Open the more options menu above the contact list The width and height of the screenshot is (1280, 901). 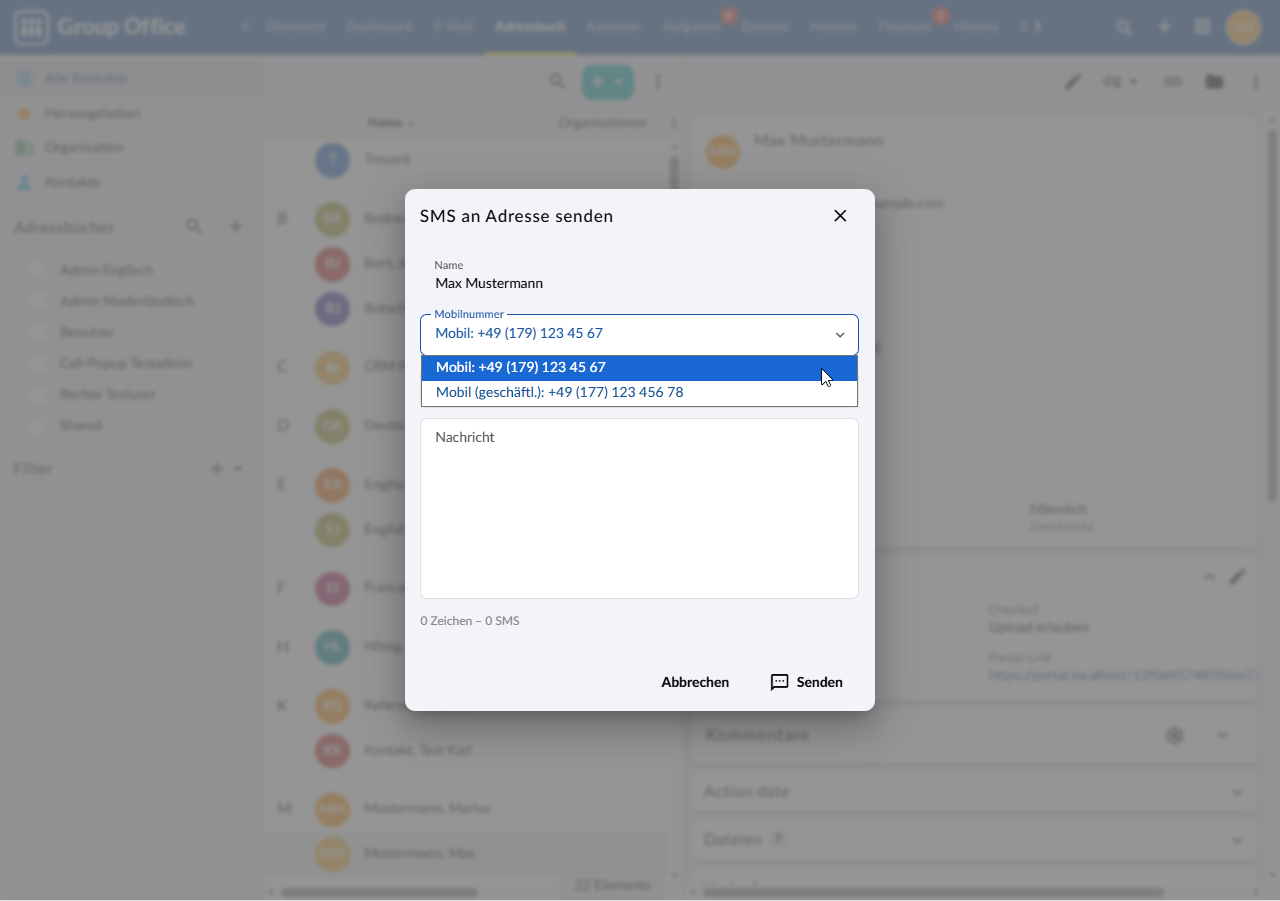click(658, 82)
